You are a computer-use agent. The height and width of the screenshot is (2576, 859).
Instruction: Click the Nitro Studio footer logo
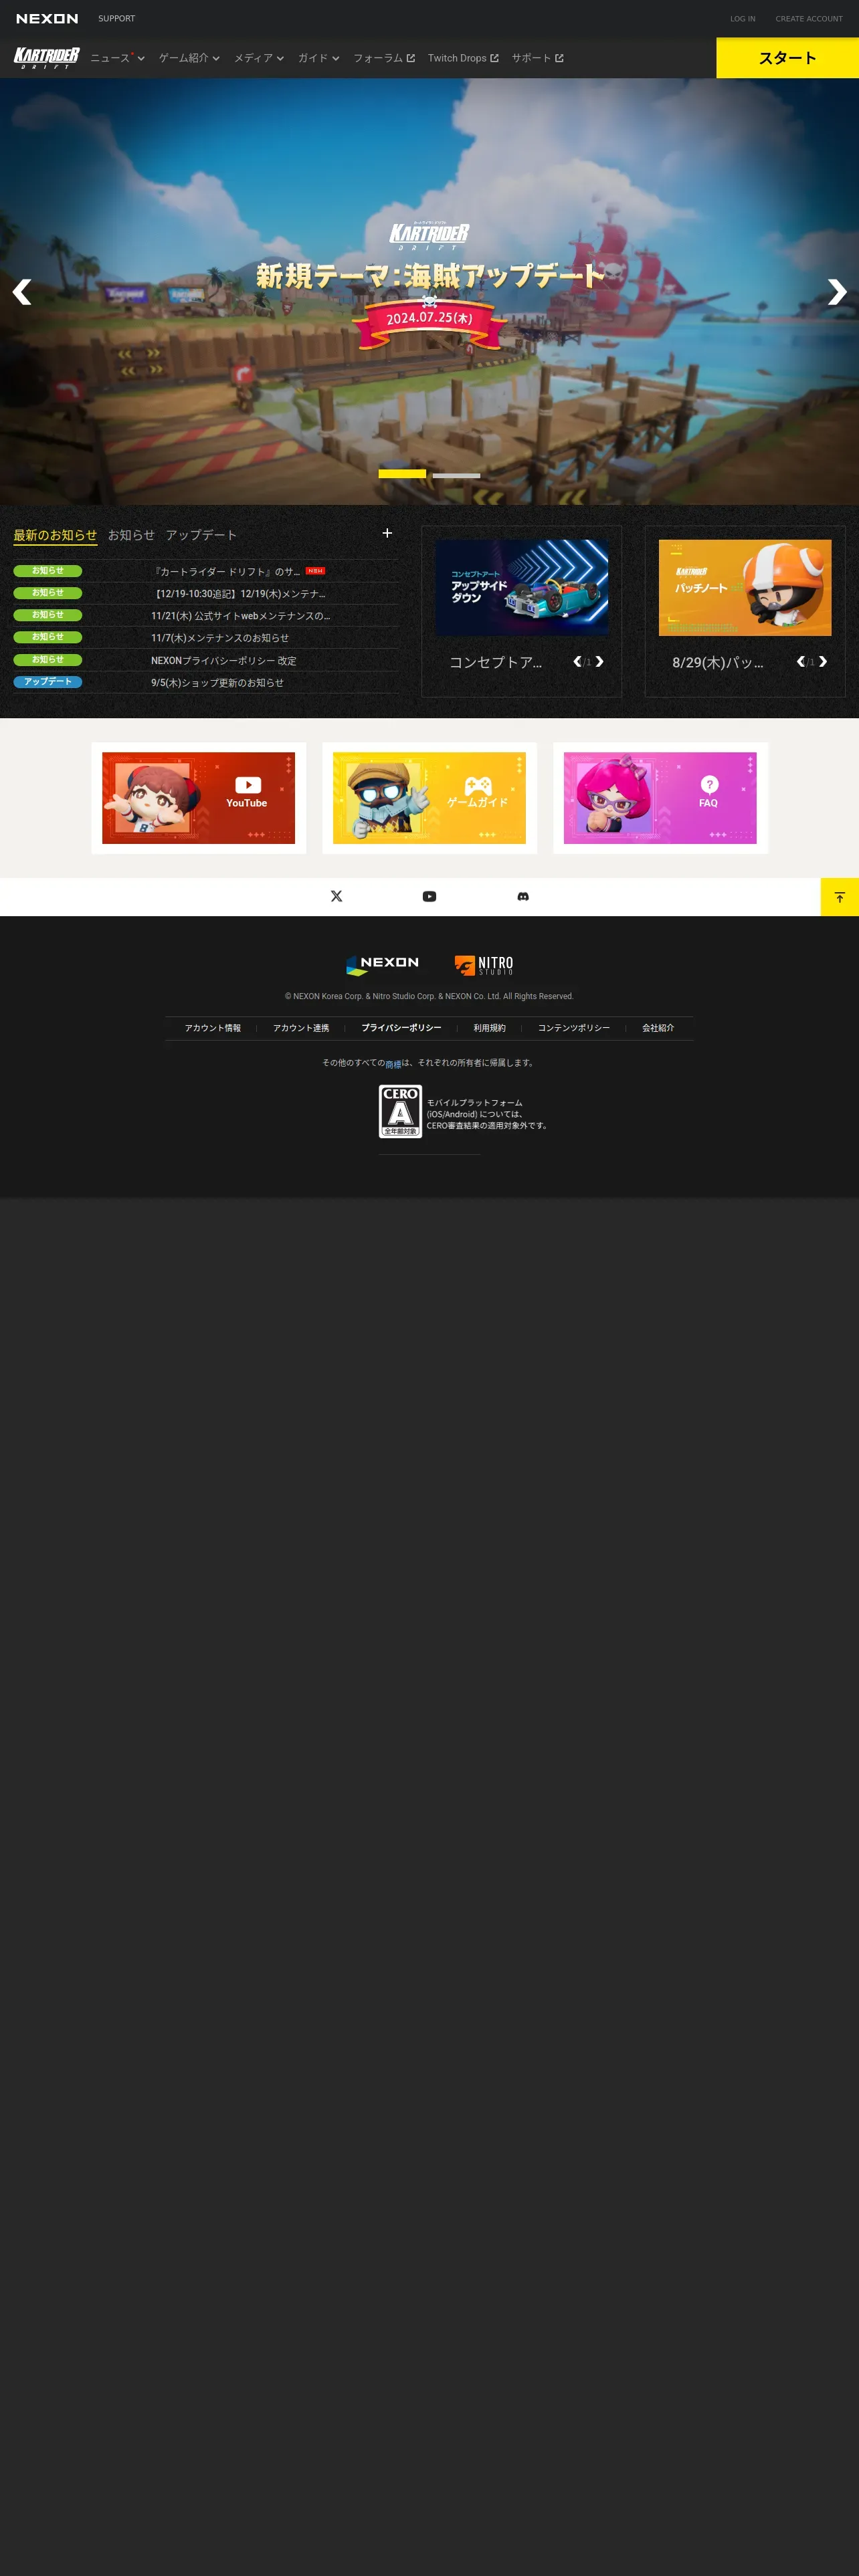[484, 965]
